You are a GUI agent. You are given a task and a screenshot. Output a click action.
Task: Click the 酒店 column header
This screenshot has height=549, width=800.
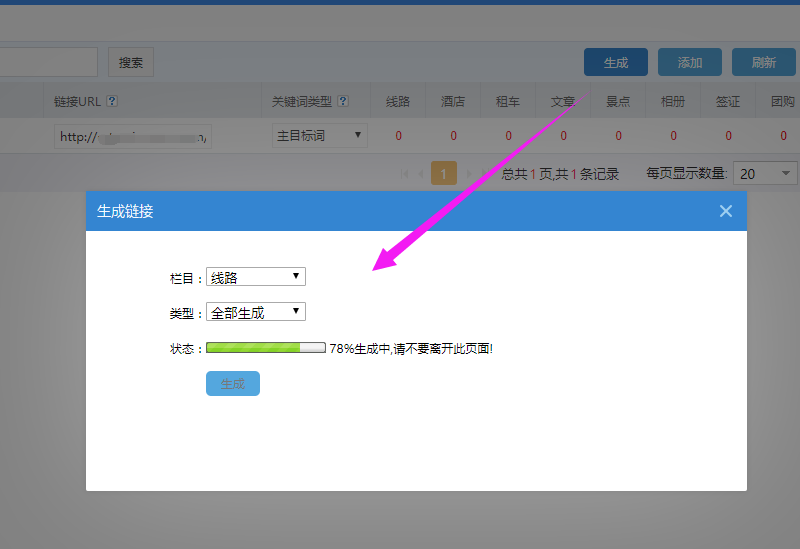pyautogui.click(x=453, y=102)
